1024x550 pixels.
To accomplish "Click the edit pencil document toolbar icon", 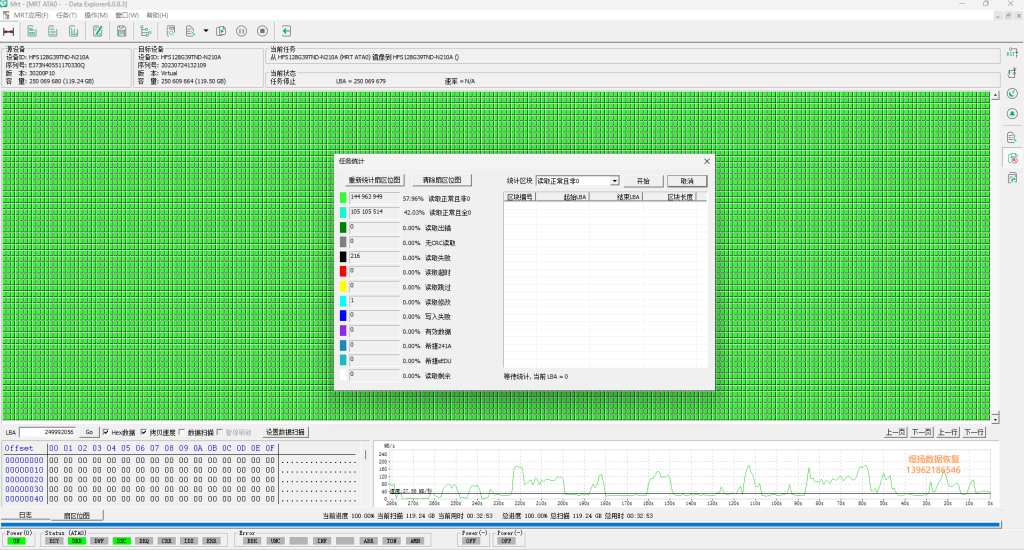I will pos(97,31).
